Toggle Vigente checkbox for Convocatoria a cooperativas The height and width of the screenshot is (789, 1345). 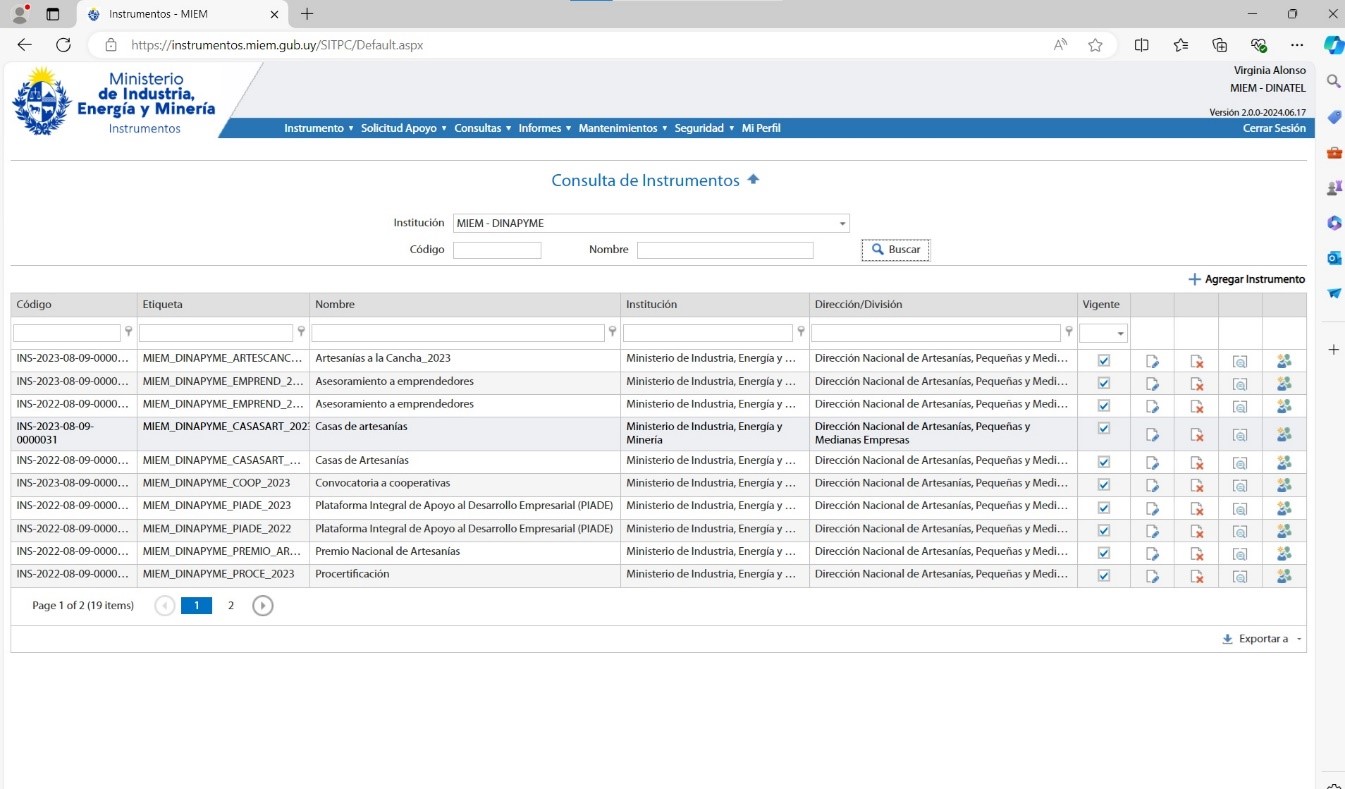(x=1104, y=485)
